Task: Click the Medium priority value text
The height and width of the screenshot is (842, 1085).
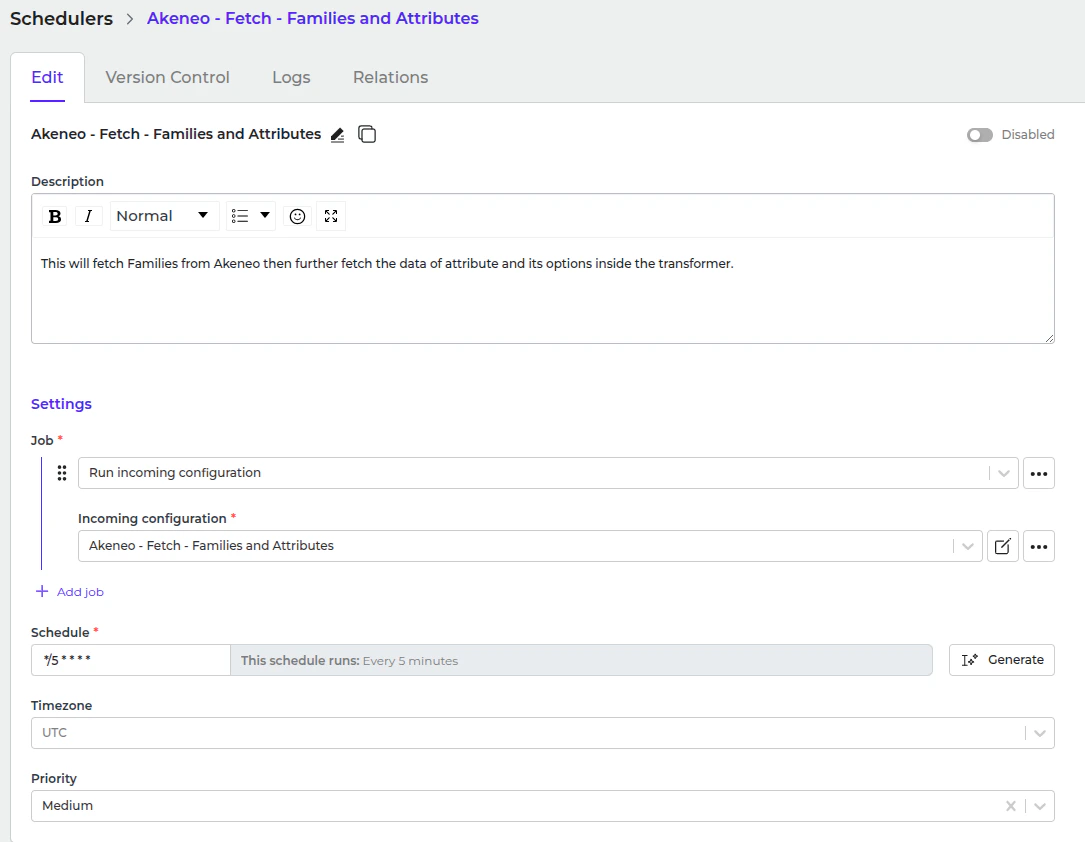Action: (x=67, y=806)
